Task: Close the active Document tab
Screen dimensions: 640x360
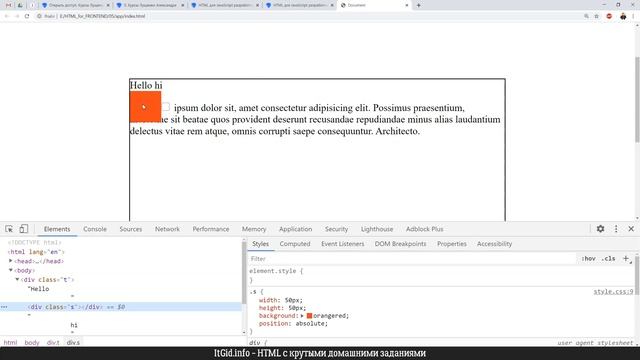Action: (407, 5)
